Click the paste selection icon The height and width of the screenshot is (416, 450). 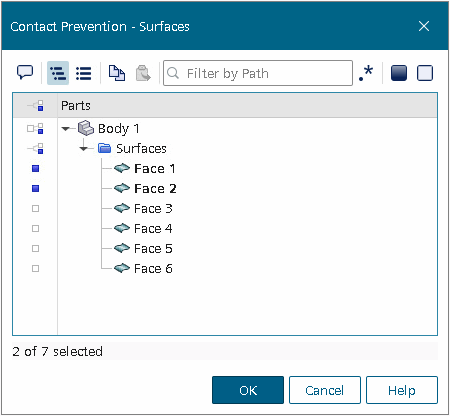143,73
